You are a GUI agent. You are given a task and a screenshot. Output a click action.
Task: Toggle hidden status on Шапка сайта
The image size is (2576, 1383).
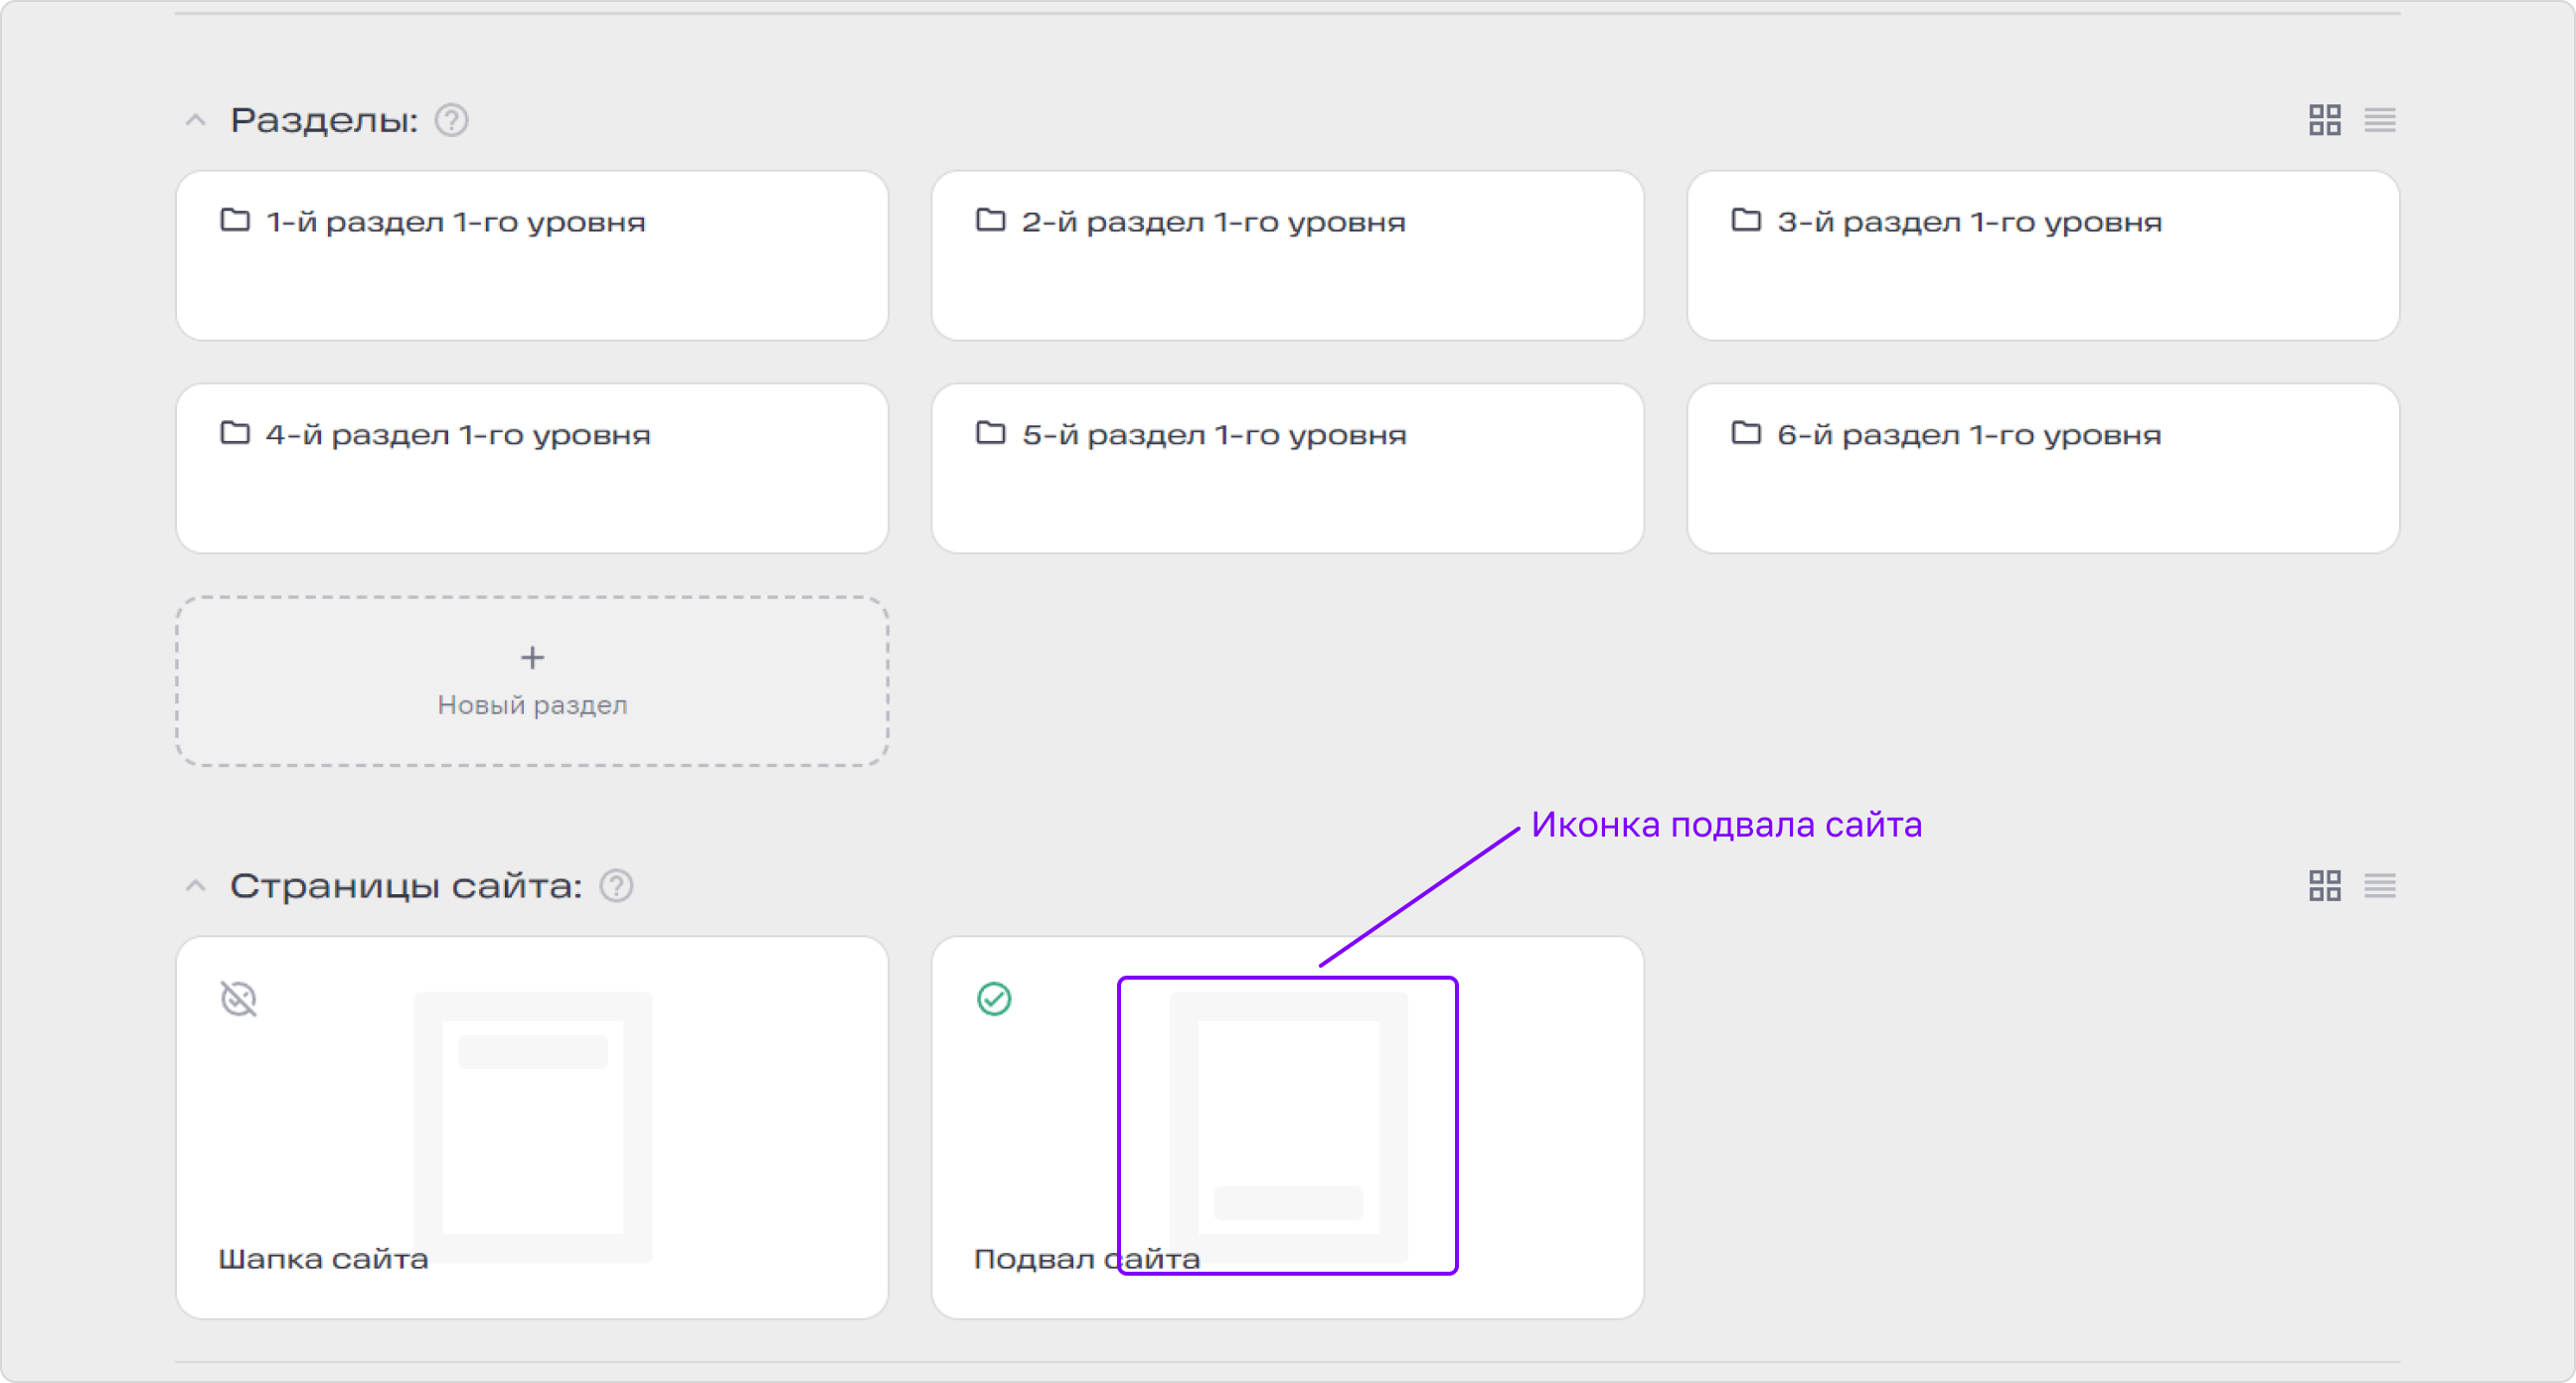238,998
